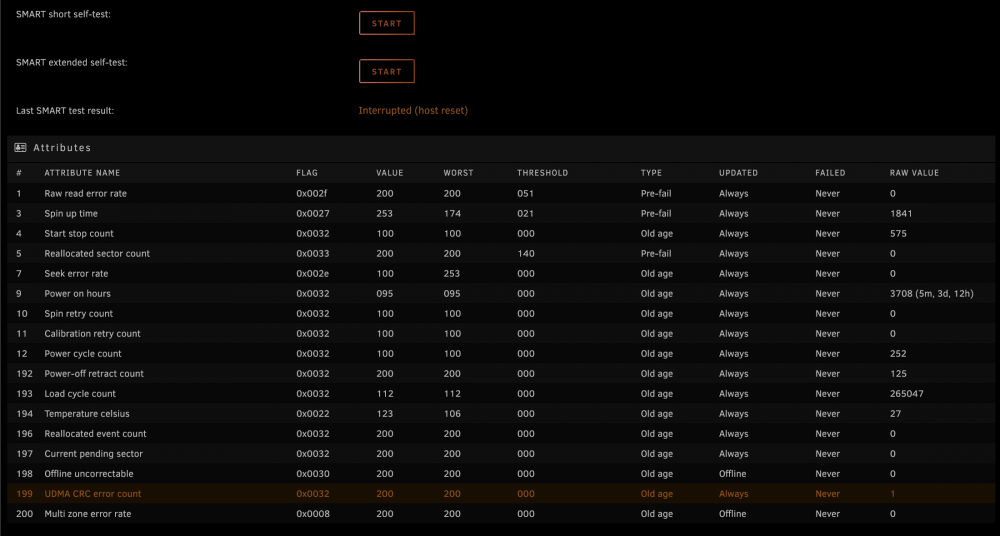The height and width of the screenshot is (536, 1000).
Task: Click the TYPE column header
Action: [651, 173]
